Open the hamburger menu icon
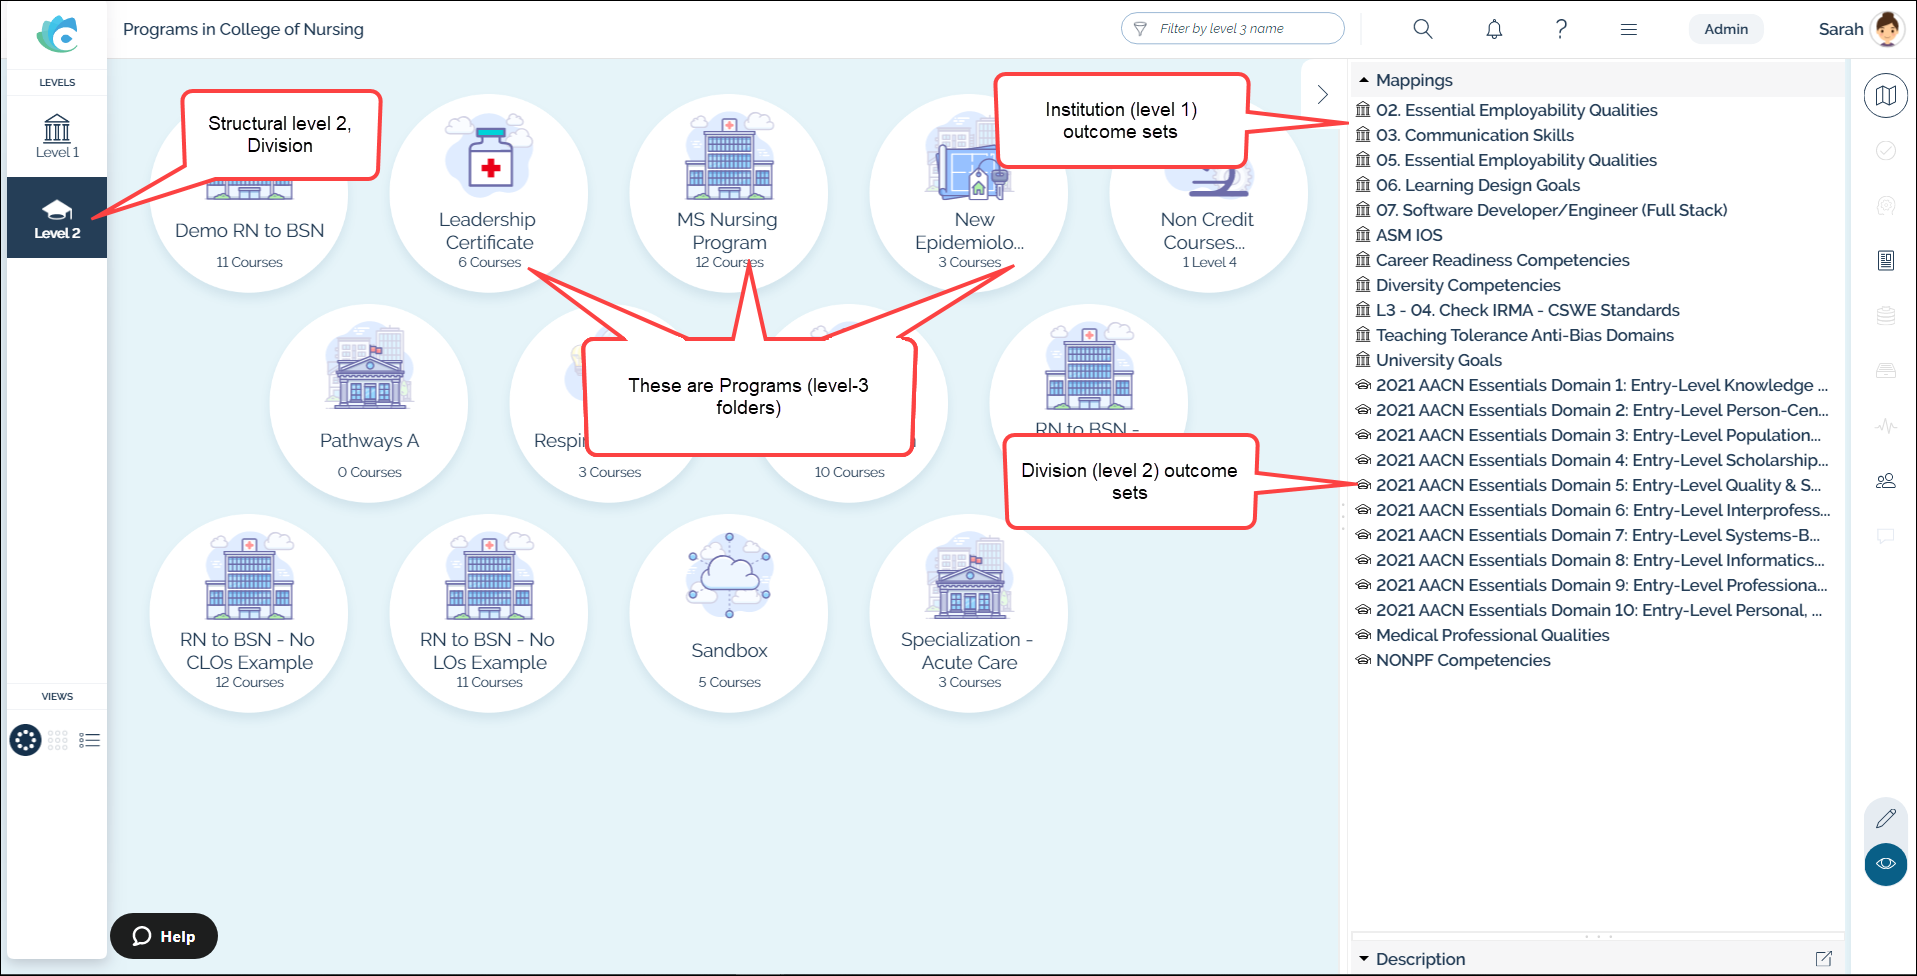 point(1629,29)
